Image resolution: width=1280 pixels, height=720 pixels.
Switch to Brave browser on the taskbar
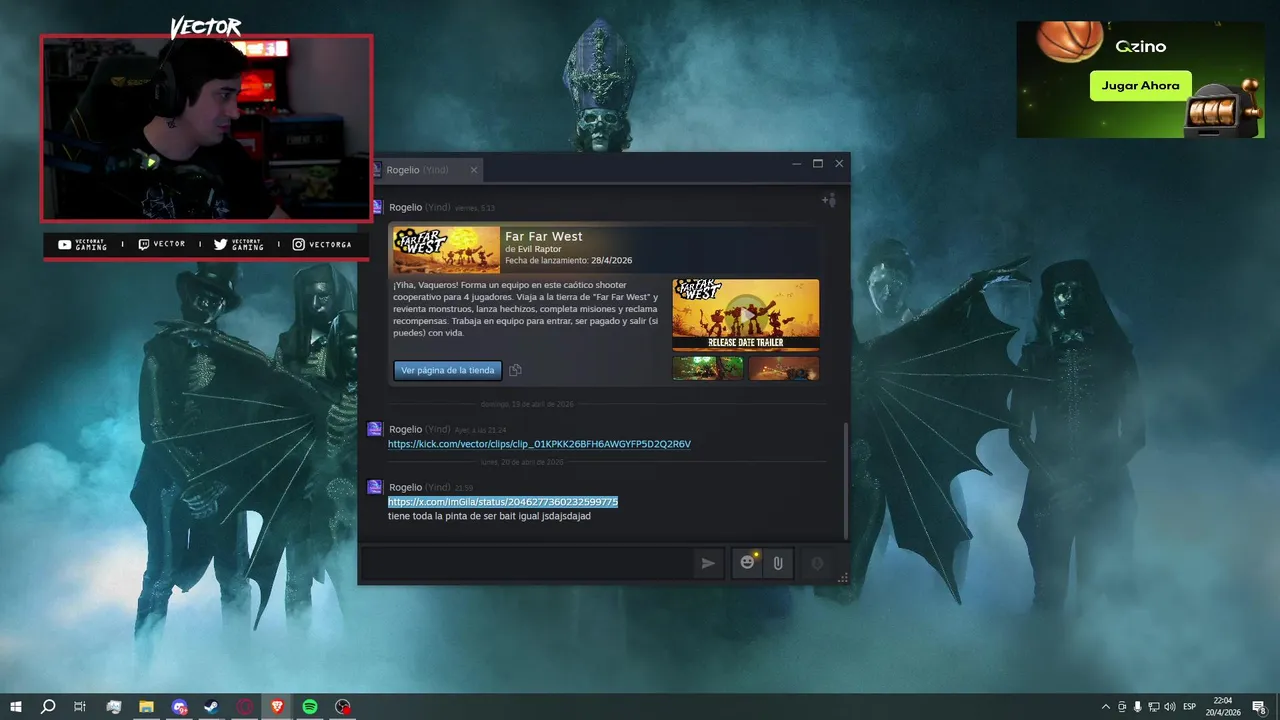point(277,707)
